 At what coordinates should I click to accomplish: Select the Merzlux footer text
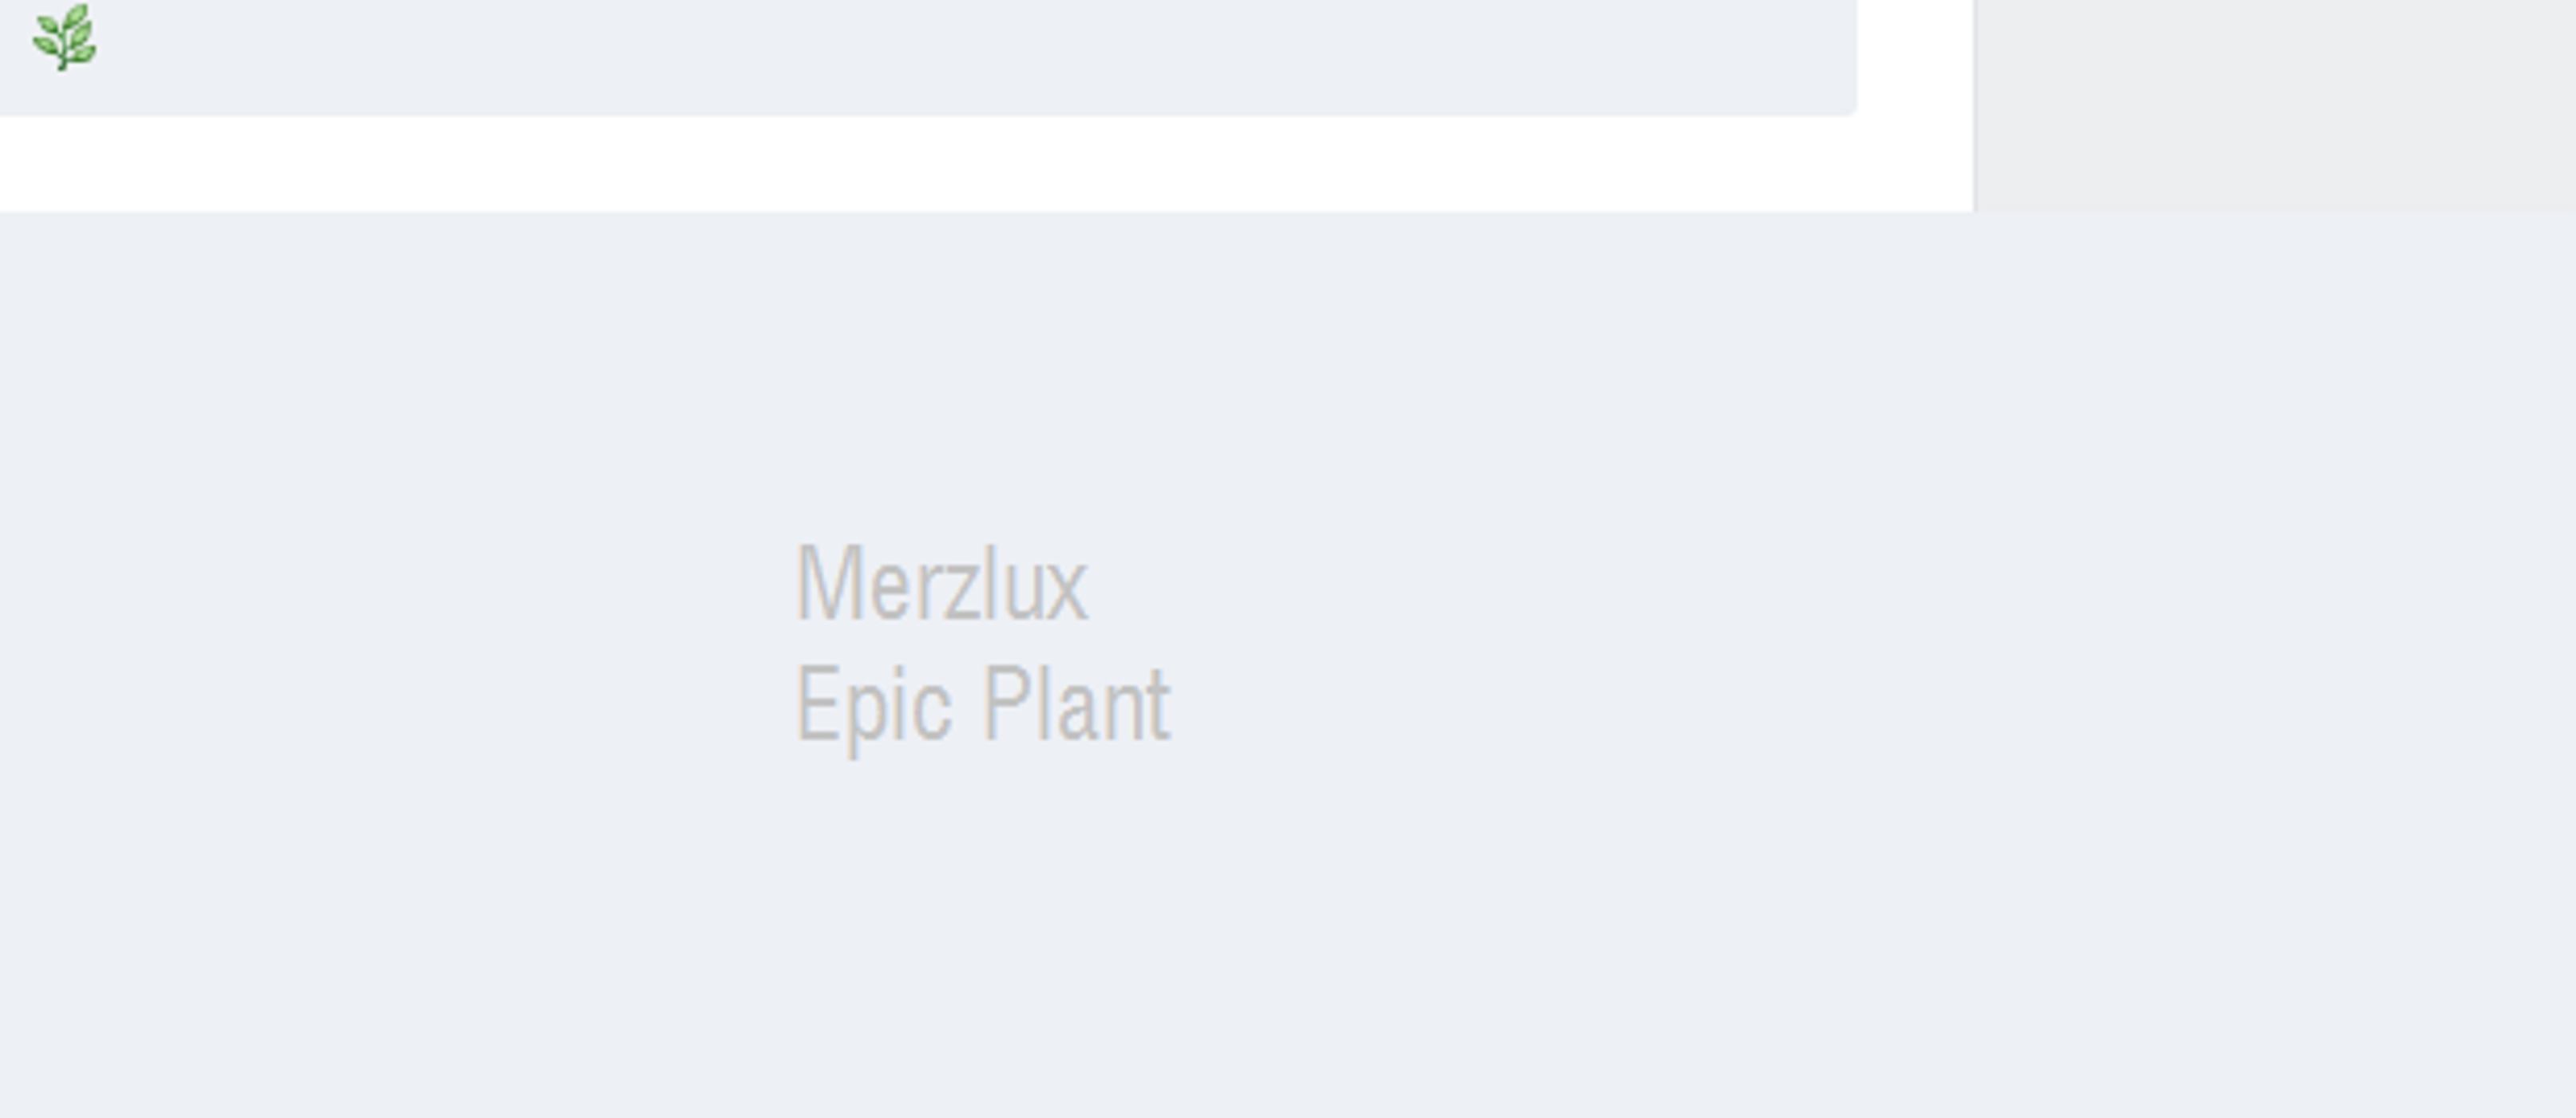click(941, 584)
